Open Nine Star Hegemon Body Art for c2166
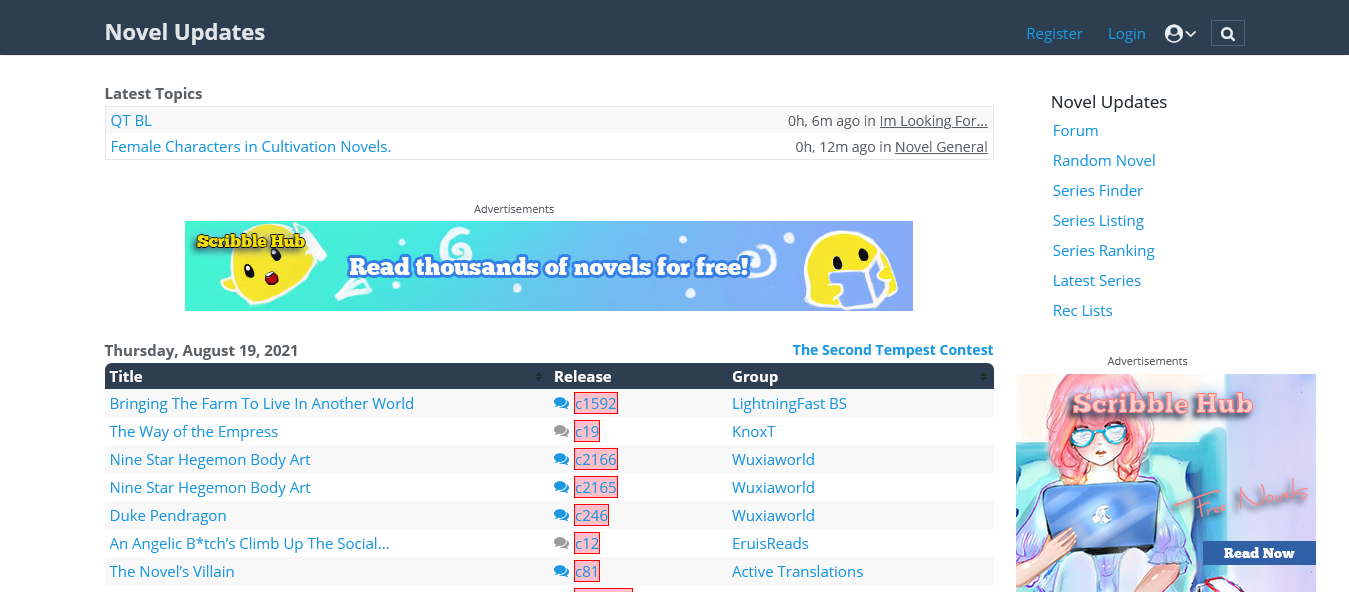1349x592 pixels. point(210,460)
